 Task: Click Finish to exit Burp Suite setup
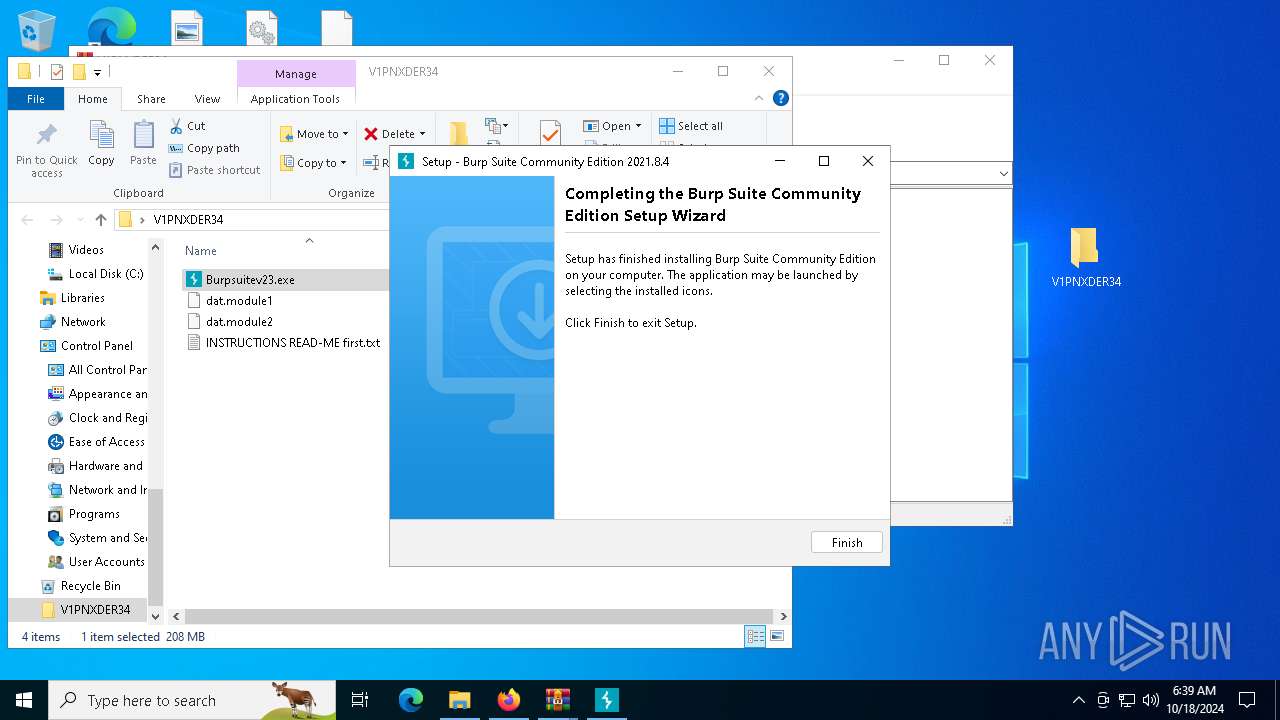846,542
